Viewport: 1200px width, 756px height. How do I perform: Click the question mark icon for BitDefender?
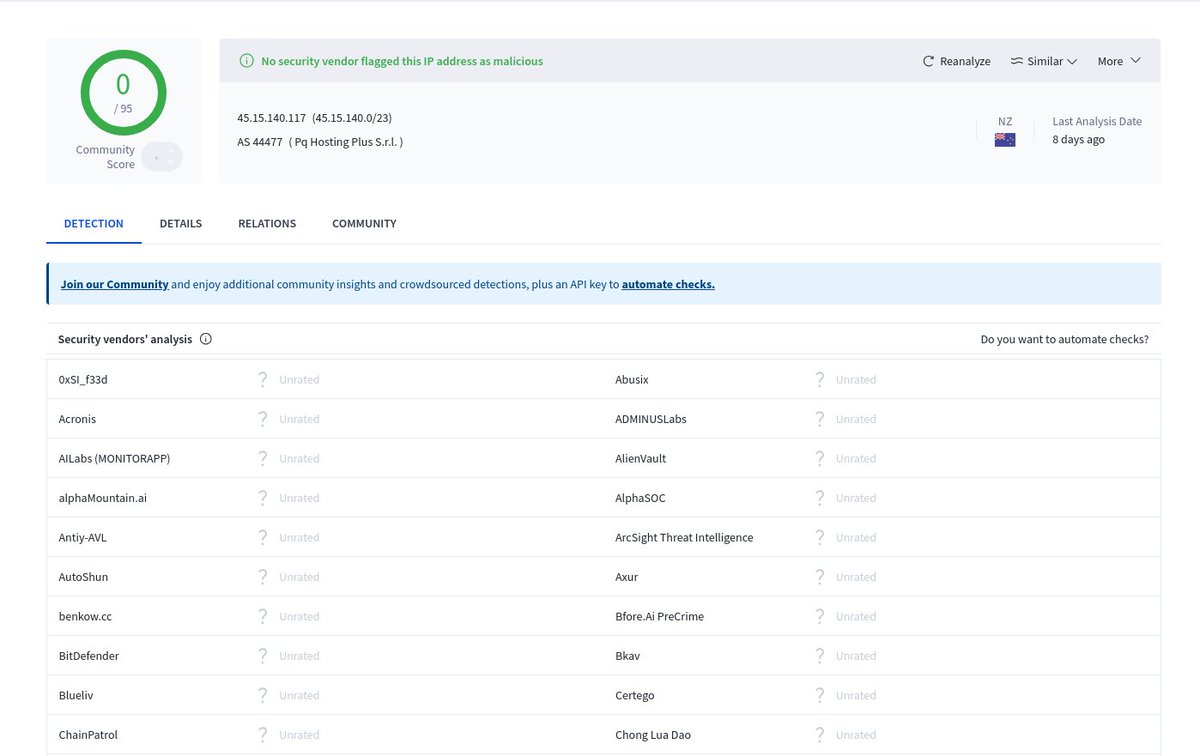[263, 656]
